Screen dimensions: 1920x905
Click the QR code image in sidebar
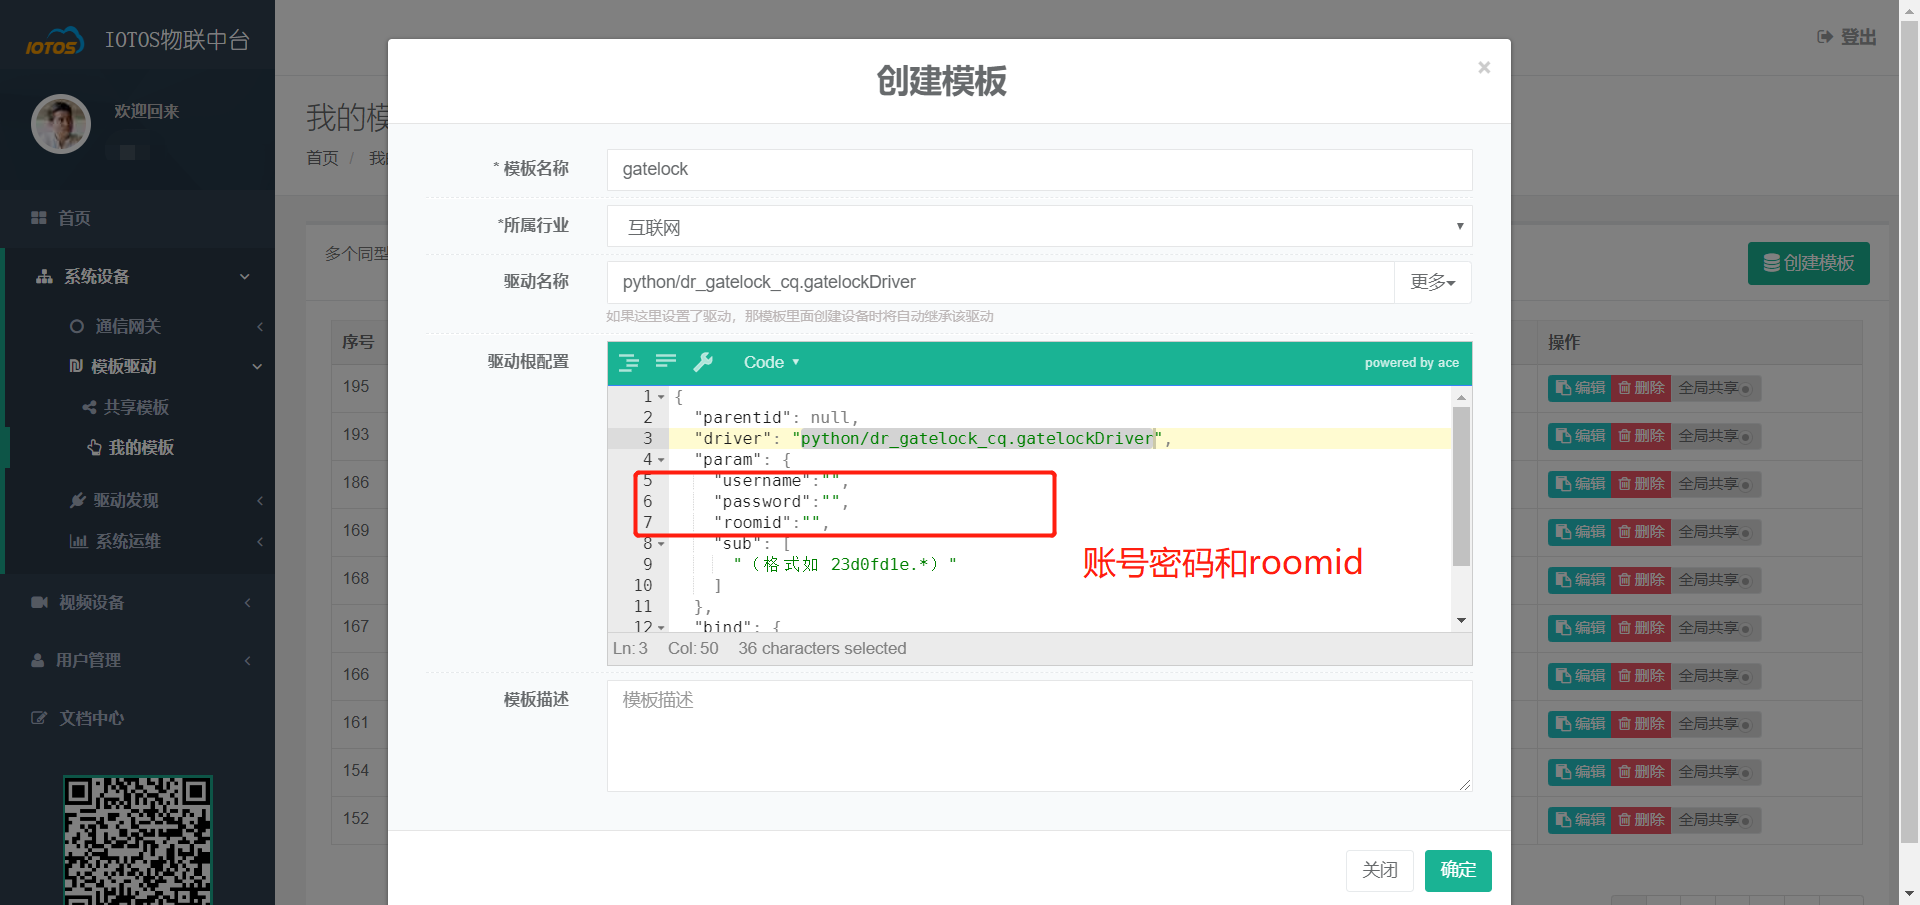(x=138, y=840)
